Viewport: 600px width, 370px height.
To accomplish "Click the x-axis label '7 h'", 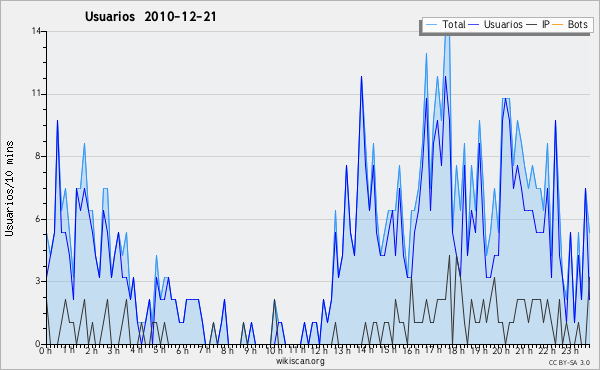I will coord(205,350).
